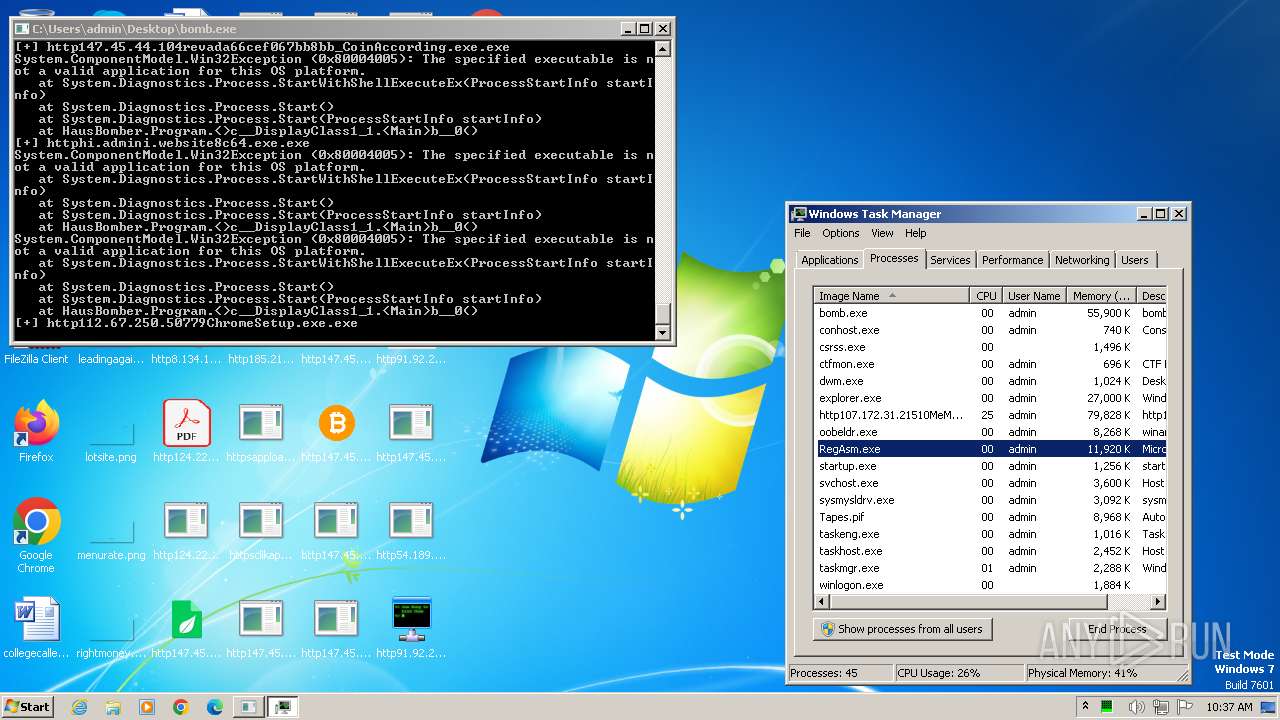The image size is (1280, 720).
Task: Open Task Manager Options menu
Action: point(841,233)
